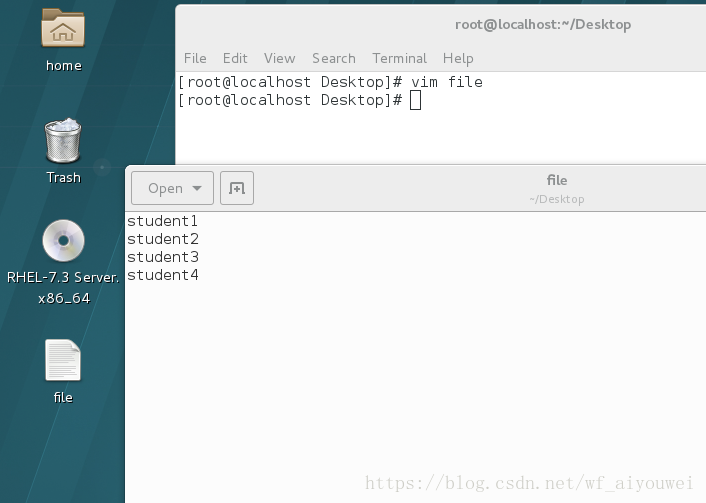The height and width of the screenshot is (503, 706).
Task: Expand the Open dropdown in gedit
Action: click(172, 188)
